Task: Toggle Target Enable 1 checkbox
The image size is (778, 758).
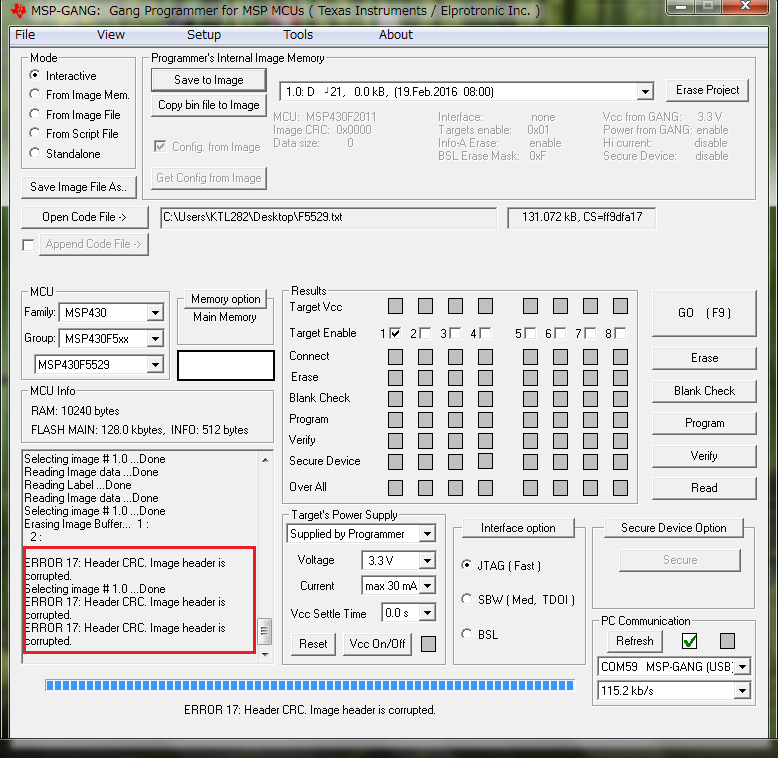Action: 395,333
